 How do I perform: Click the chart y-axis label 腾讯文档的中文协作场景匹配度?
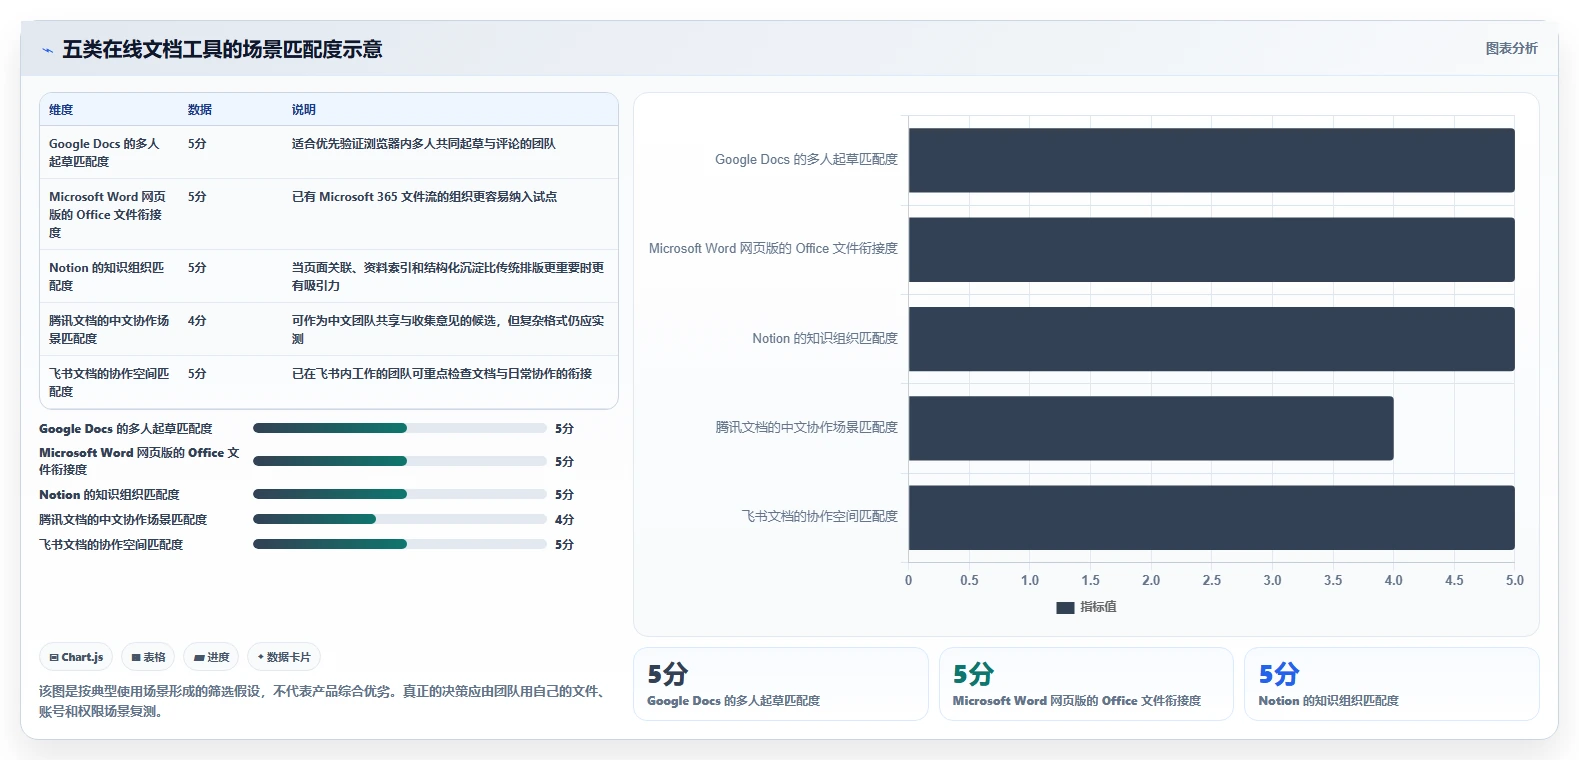point(806,427)
